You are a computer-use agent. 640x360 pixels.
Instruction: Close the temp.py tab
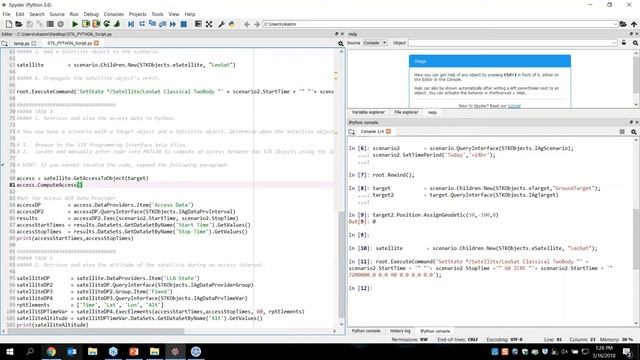[34, 43]
